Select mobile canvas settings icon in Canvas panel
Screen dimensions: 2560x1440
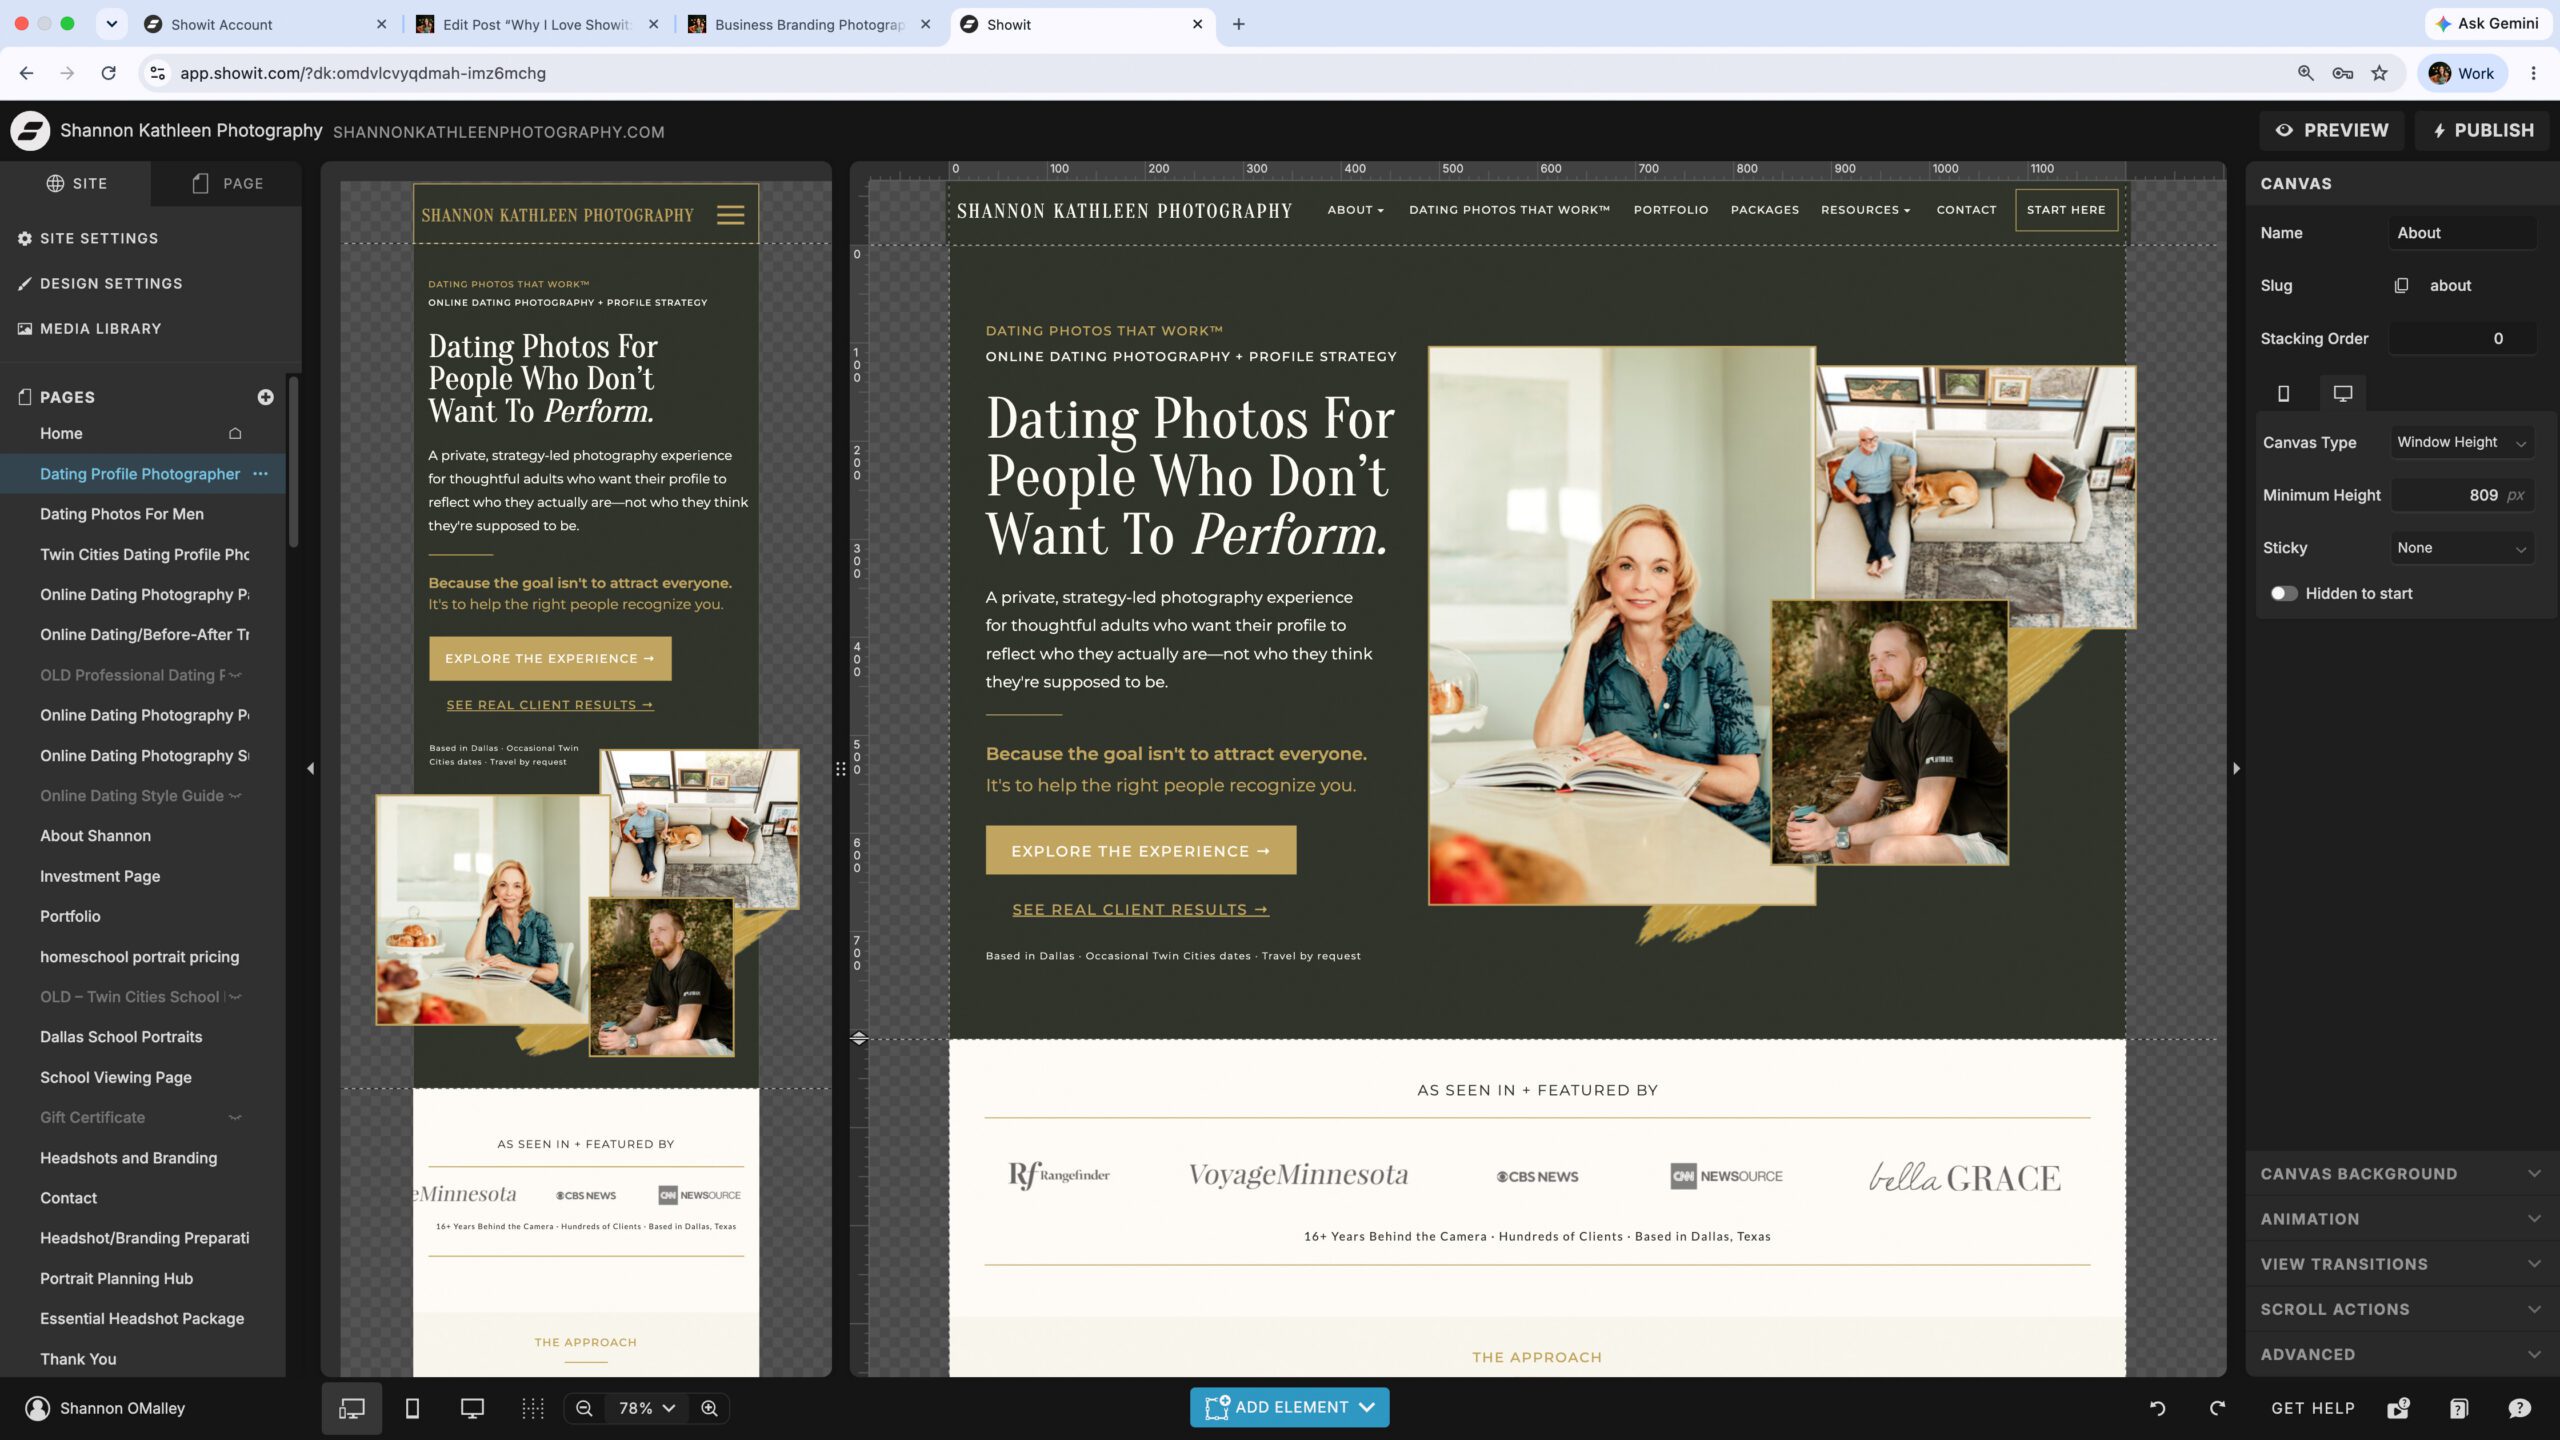pos(2283,393)
